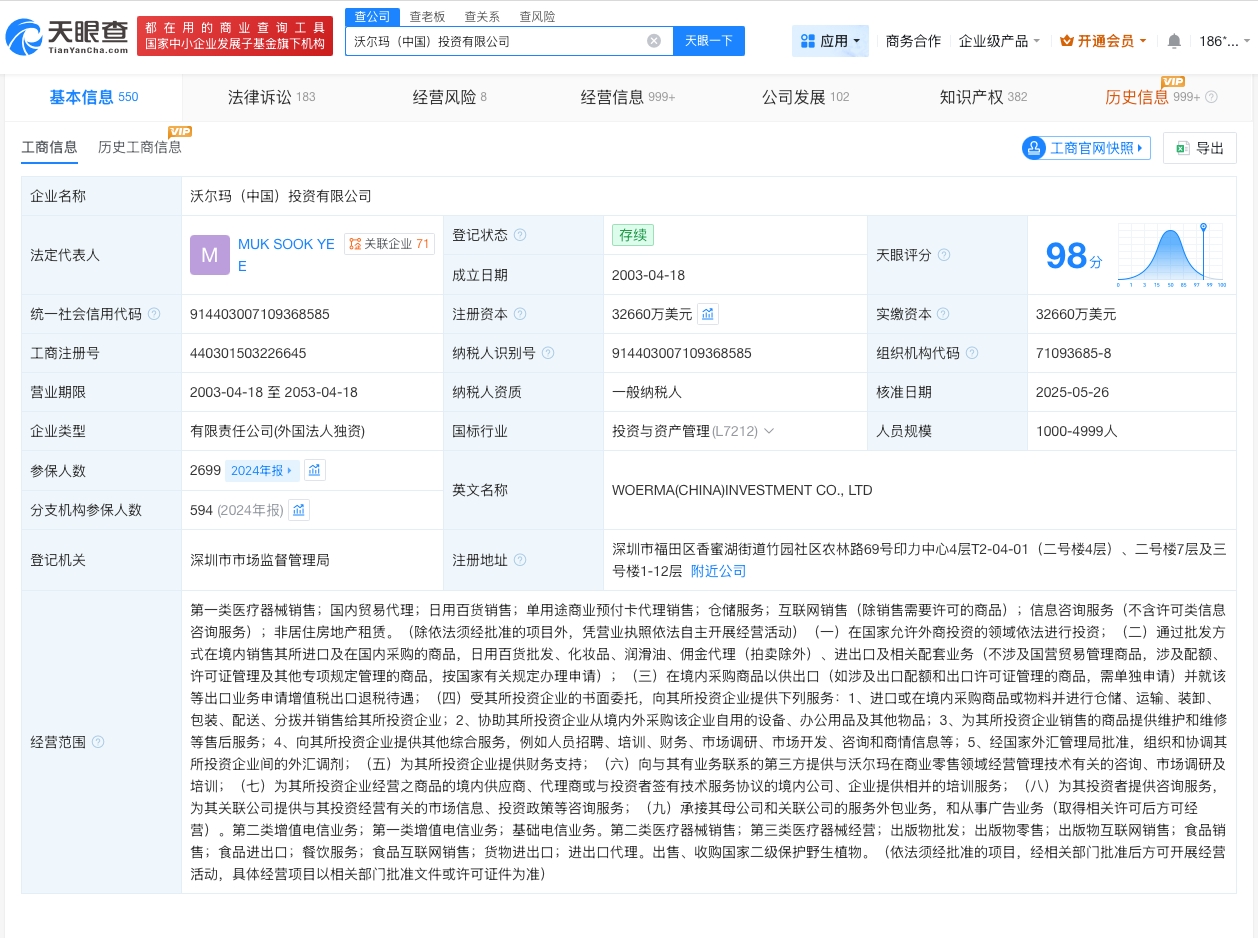
Task: Click the 人员规模 value 1000-4999人
Action: pyautogui.click(x=1076, y=431)
